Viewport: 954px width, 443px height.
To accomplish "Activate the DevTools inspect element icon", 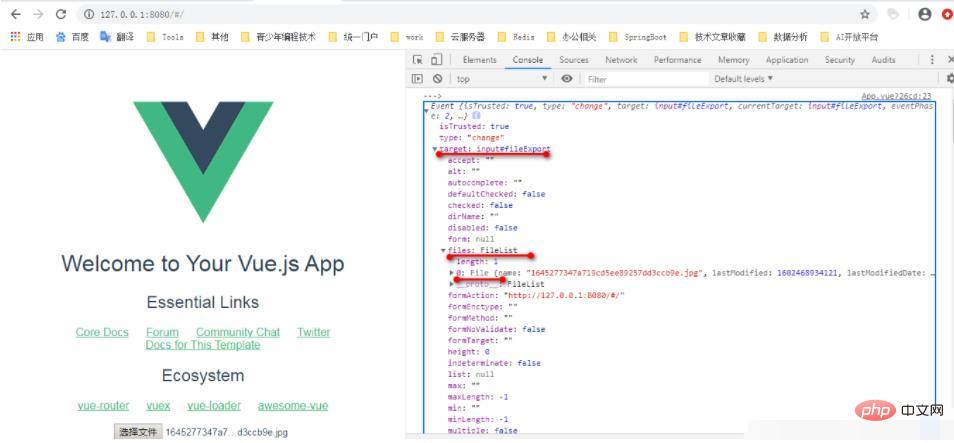I will click(417, 60).
